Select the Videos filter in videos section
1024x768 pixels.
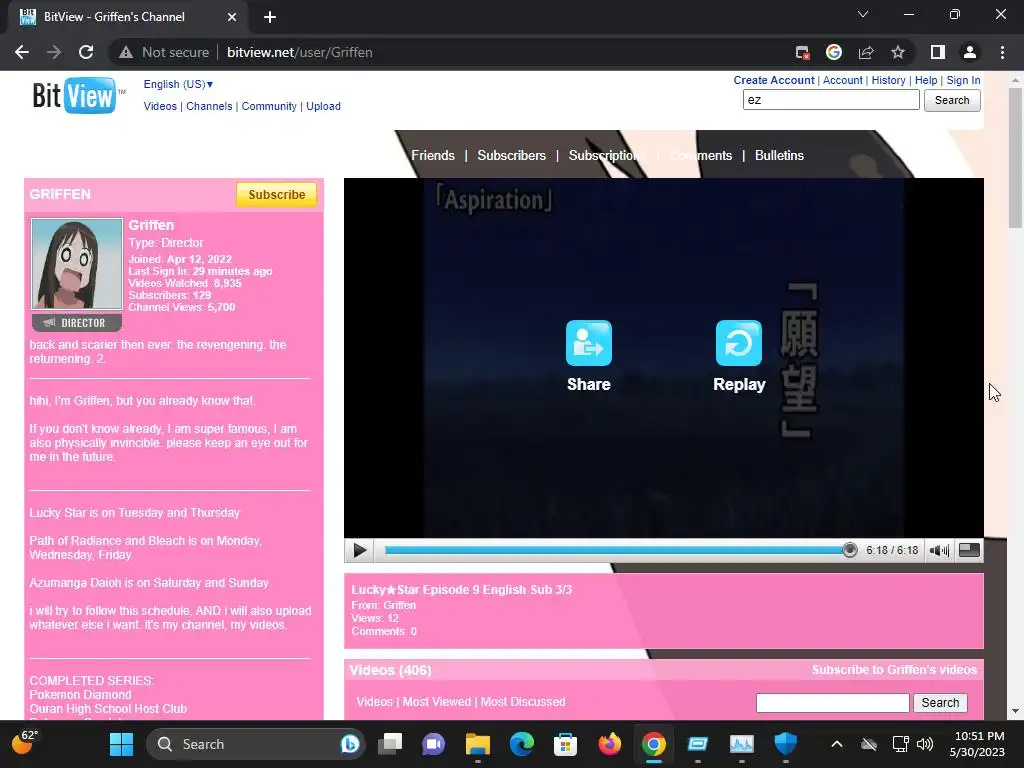(x=374, y=701)
